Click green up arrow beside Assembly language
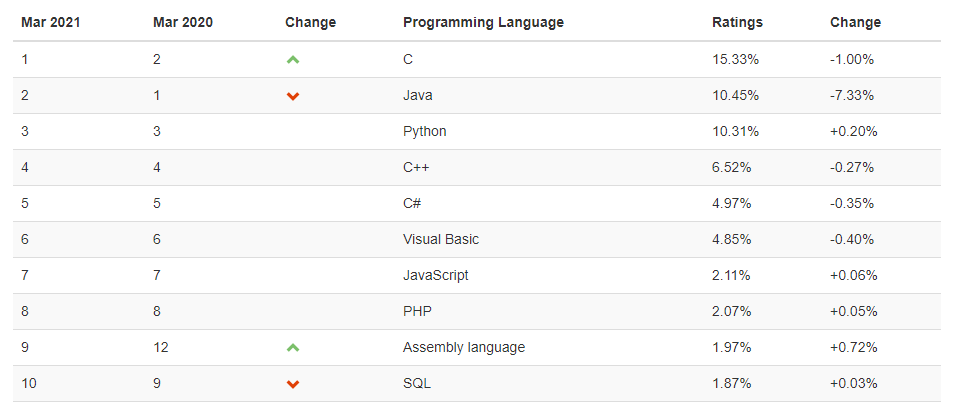 (x=293, y=348)
